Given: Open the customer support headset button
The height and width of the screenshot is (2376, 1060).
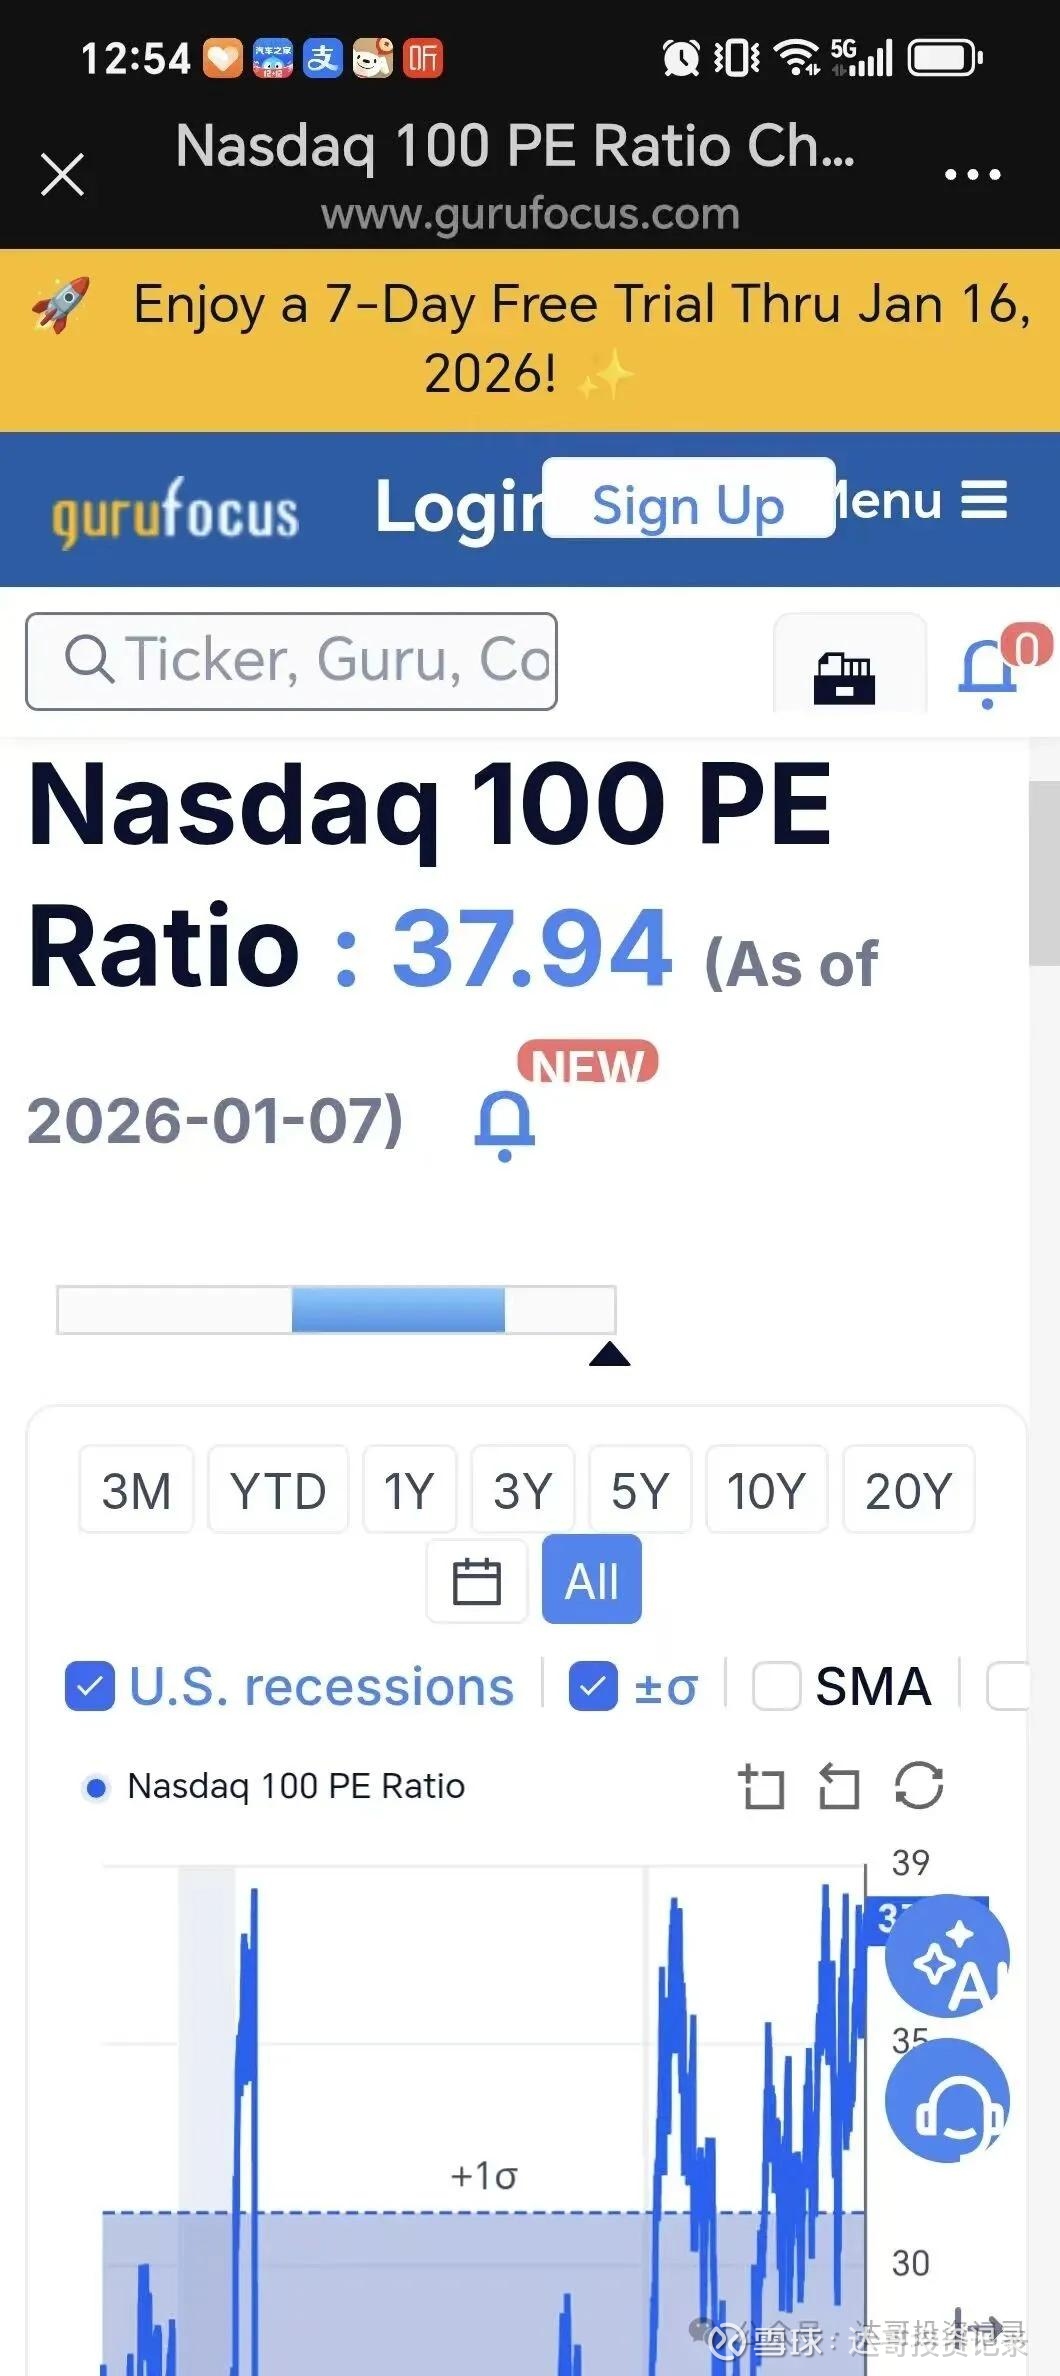Looking at the screenshot, I should coord(947,2100).
